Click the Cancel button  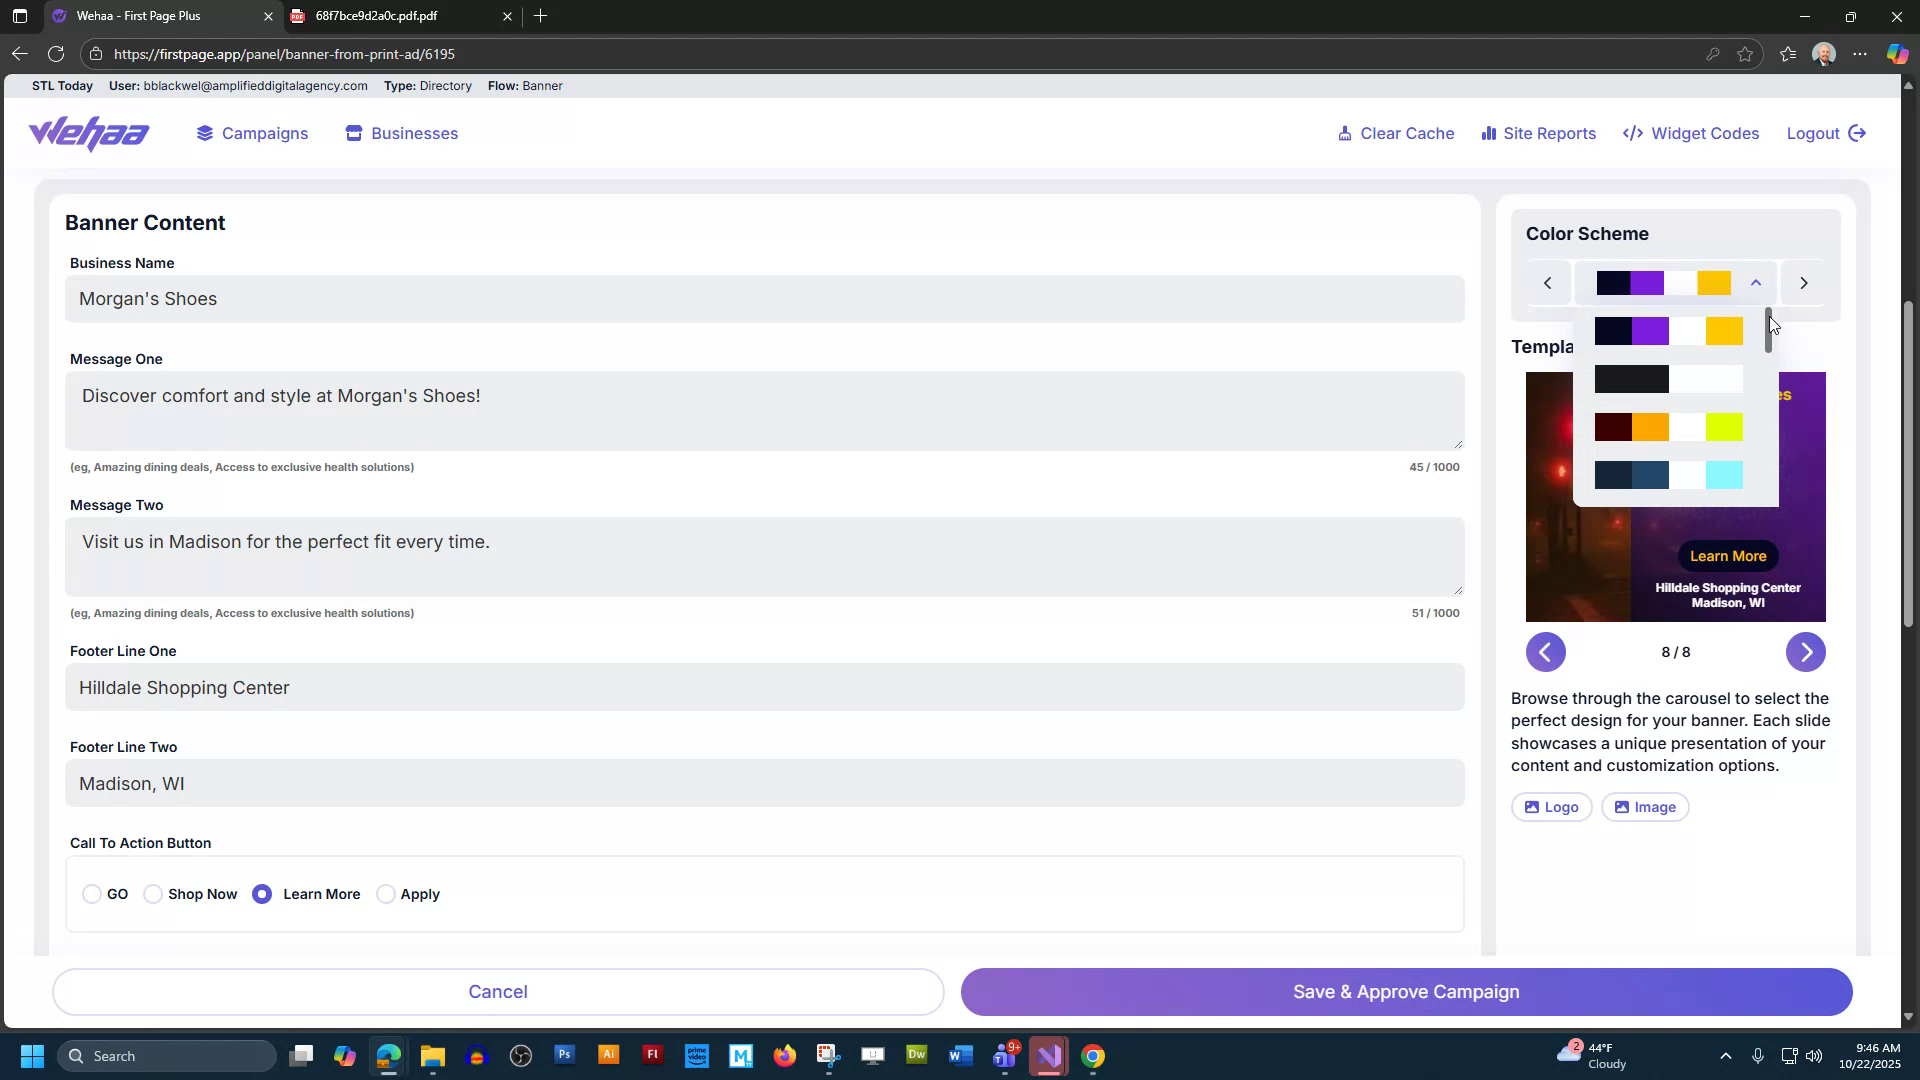pos(497,991)
